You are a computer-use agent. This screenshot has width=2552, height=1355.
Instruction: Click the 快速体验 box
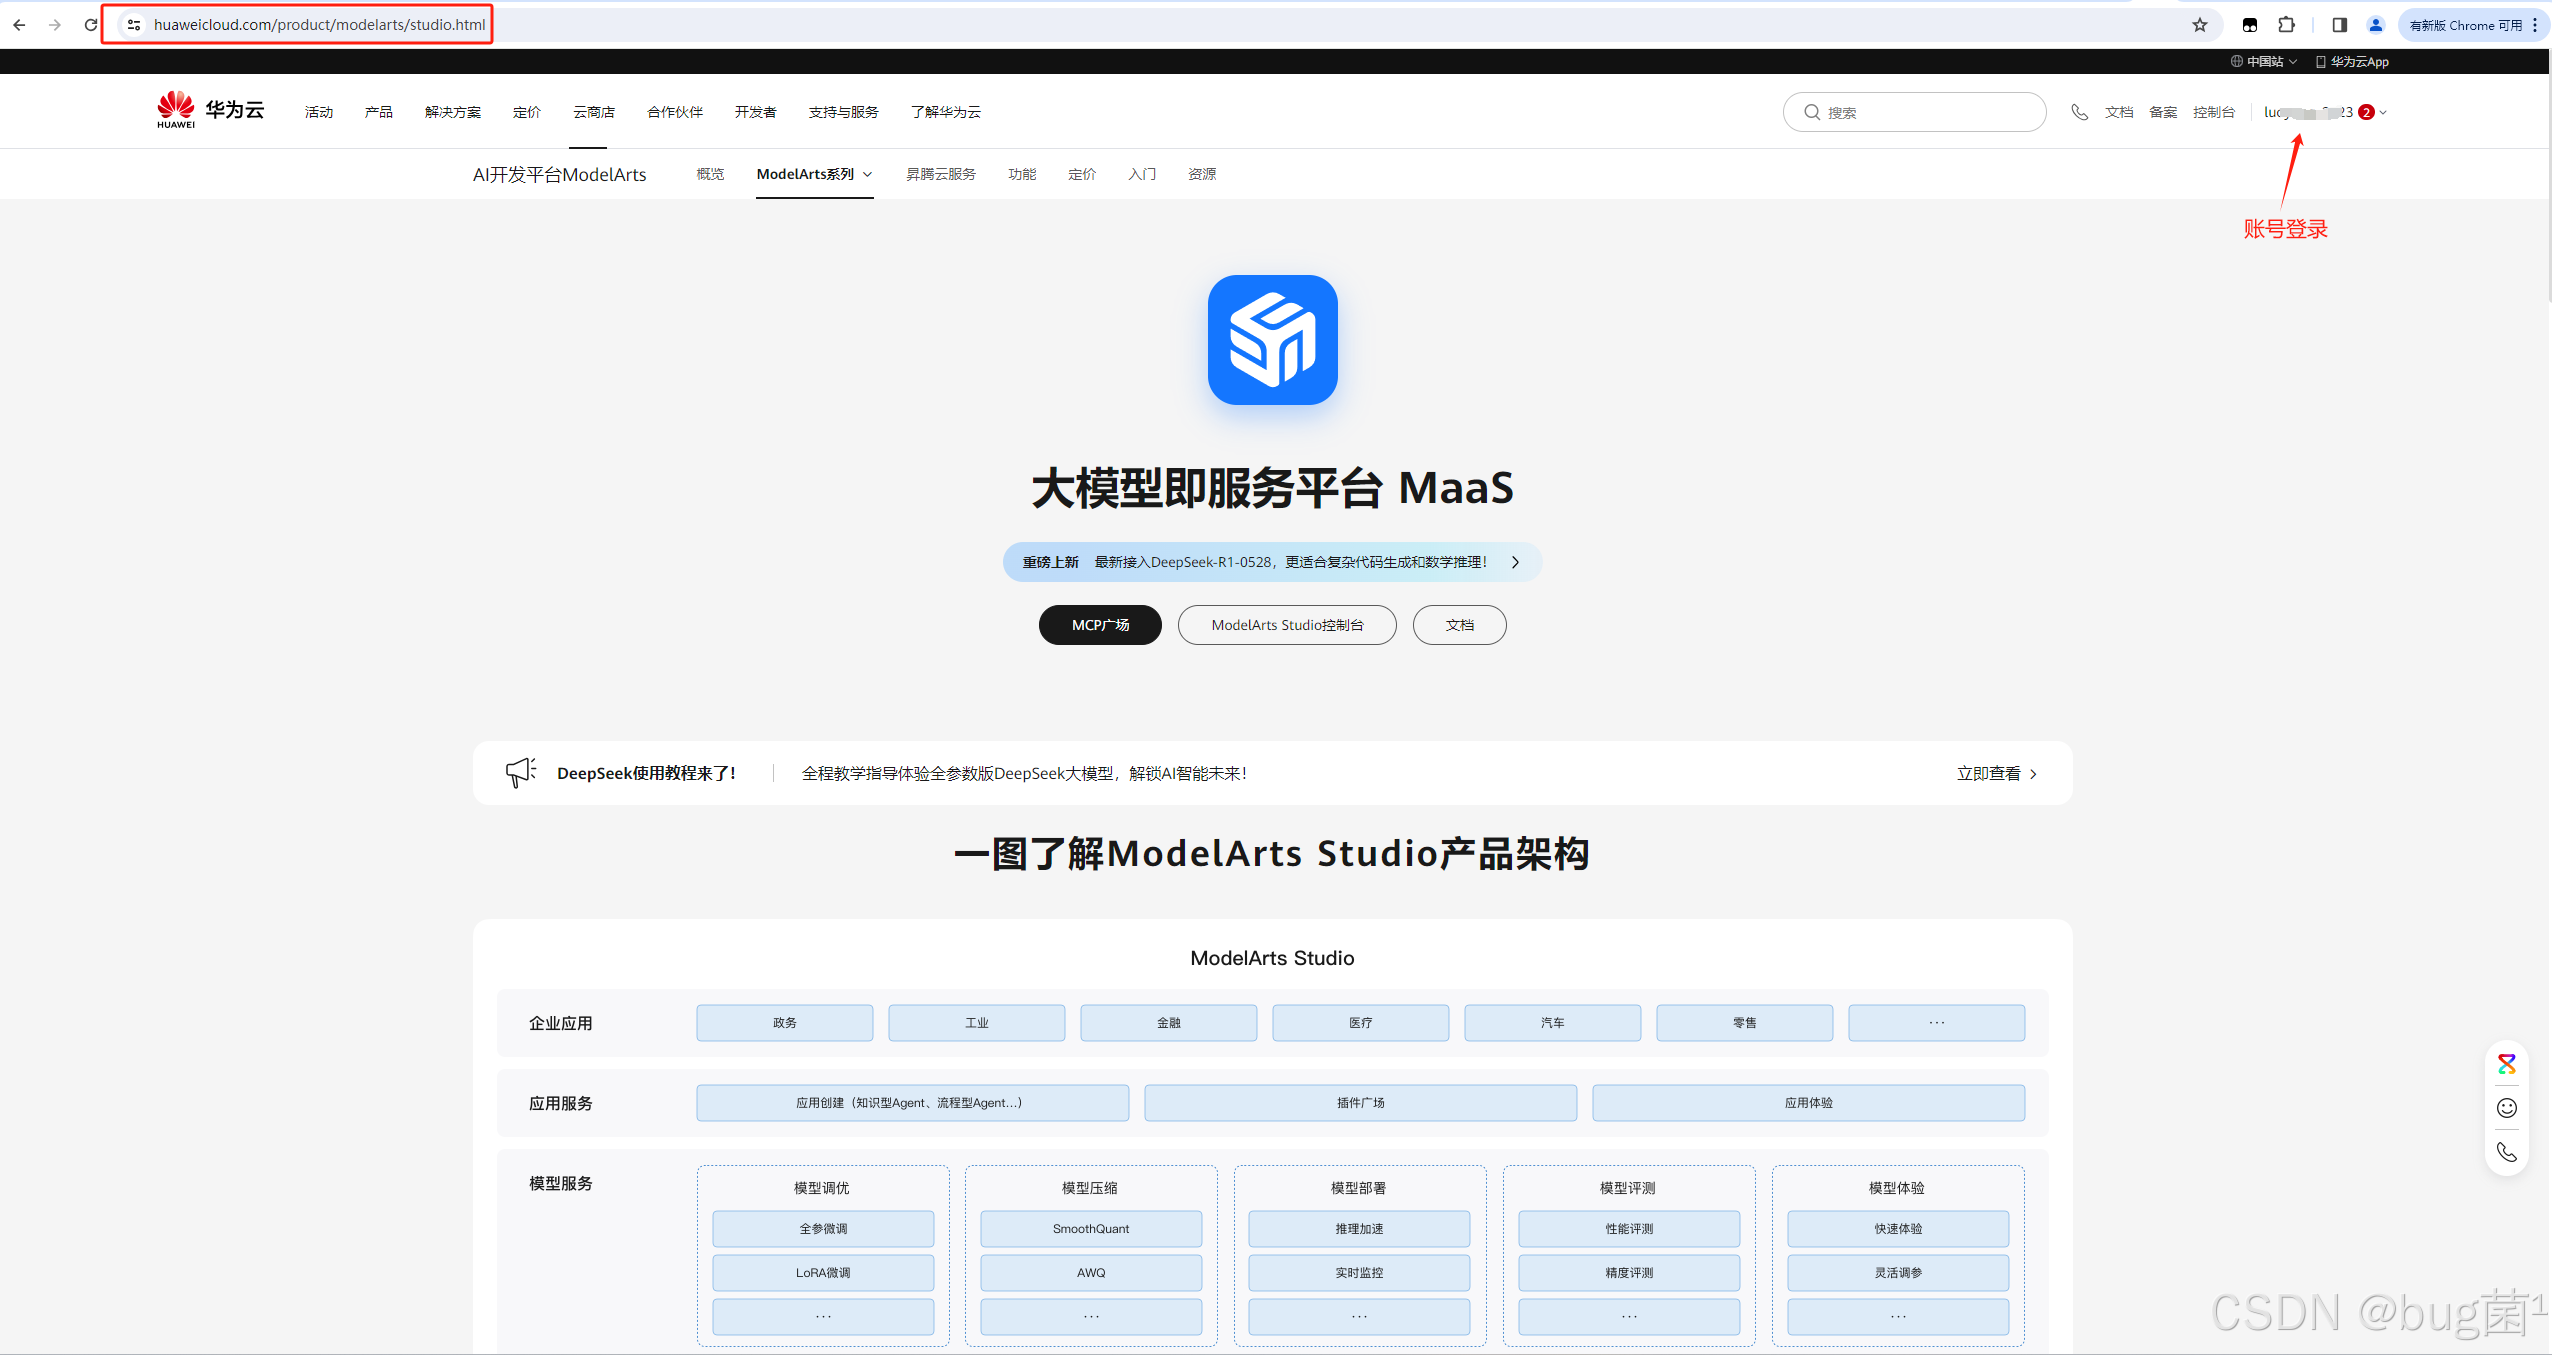click(x=1898, y=1229)
